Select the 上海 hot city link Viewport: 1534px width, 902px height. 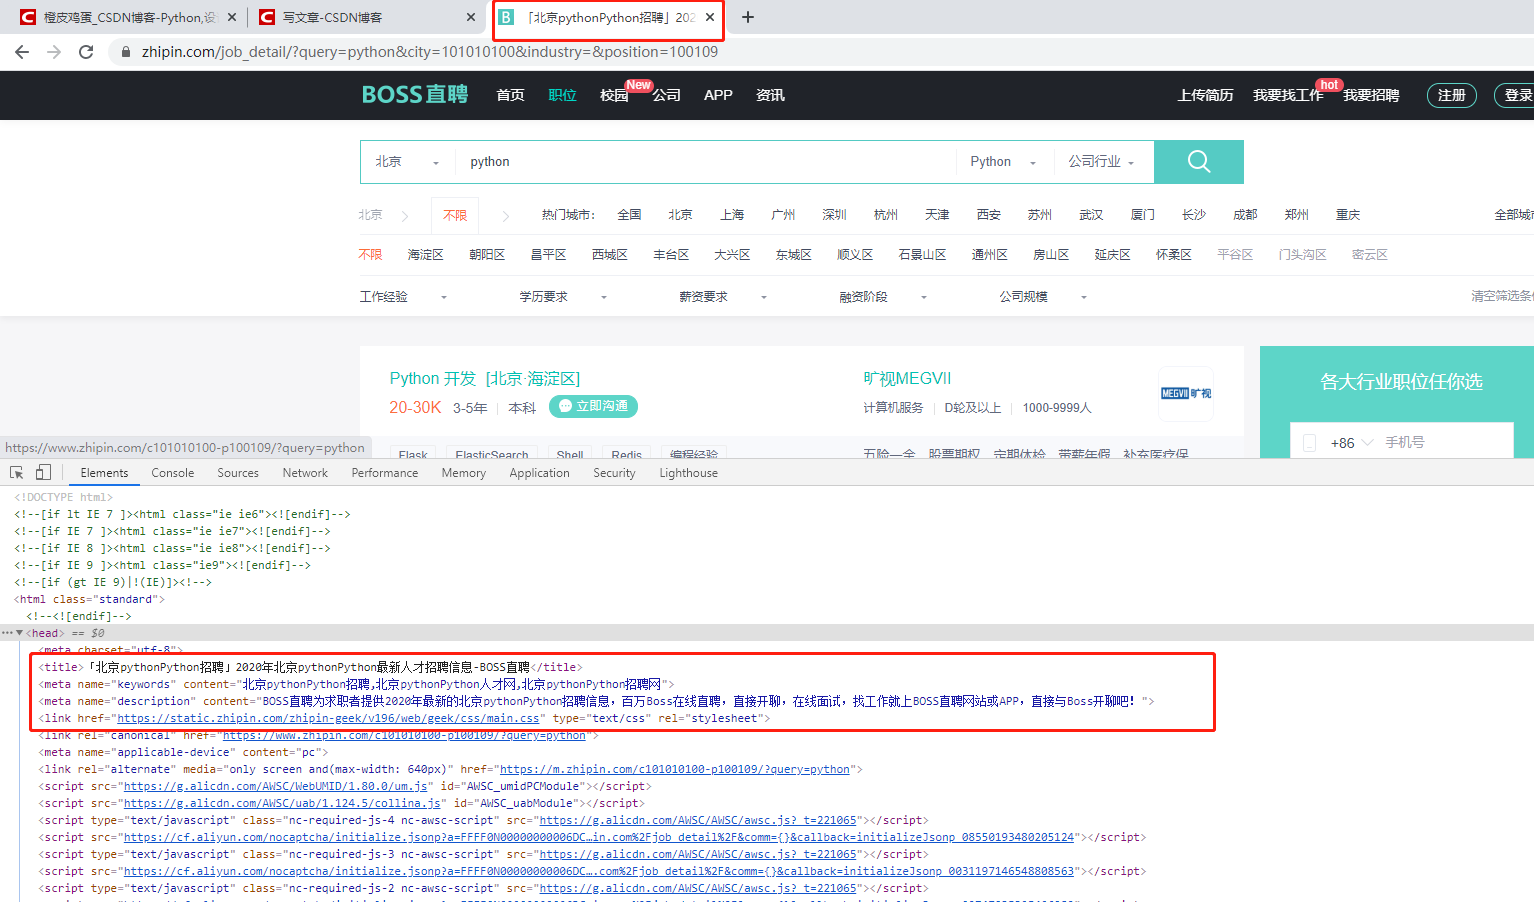click(x=732, y=215)
